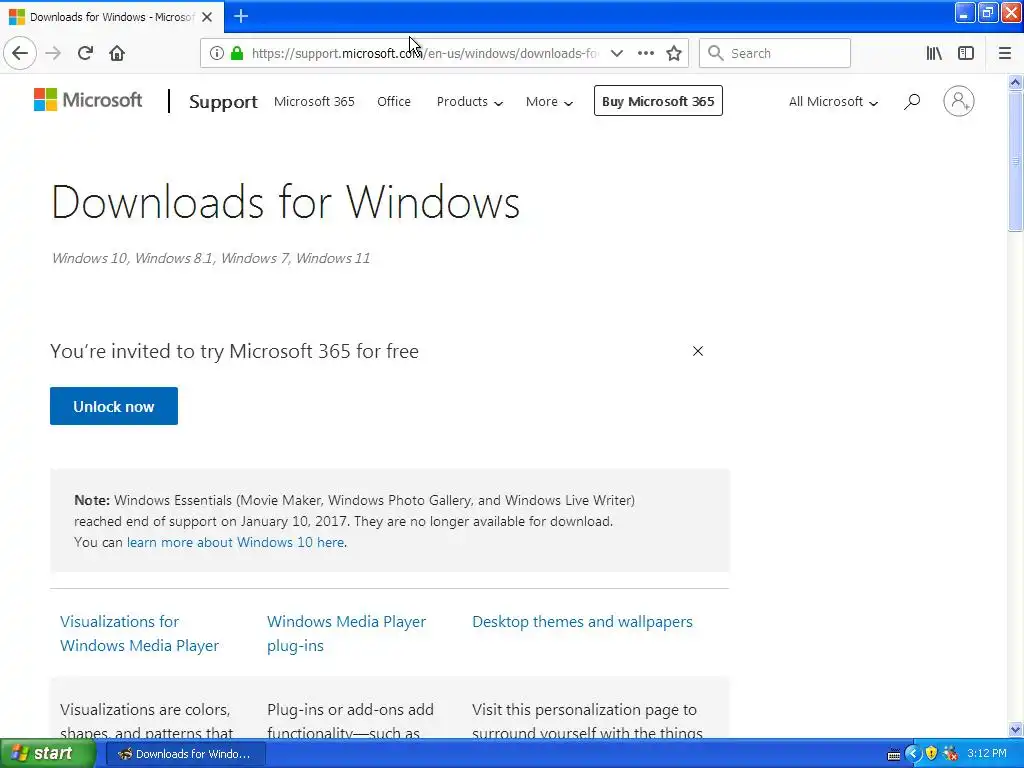
Task: Toggle the sidebar view icon
Action: (965, 53)
